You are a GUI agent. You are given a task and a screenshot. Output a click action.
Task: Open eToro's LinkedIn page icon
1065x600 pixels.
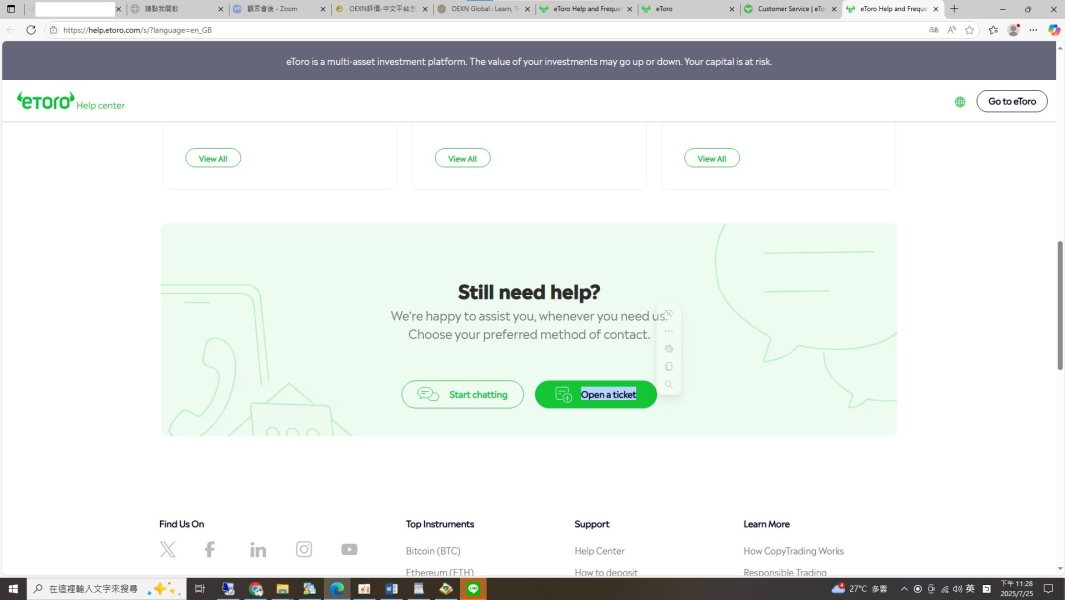[258, 550]
